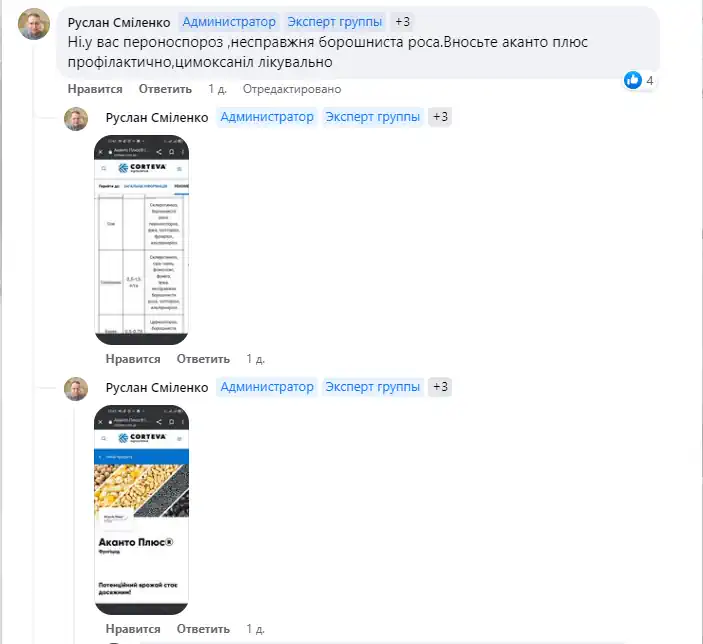Click Нравится under the Аканто Плюс image
703x644 pixels.
tap(133, 629)
